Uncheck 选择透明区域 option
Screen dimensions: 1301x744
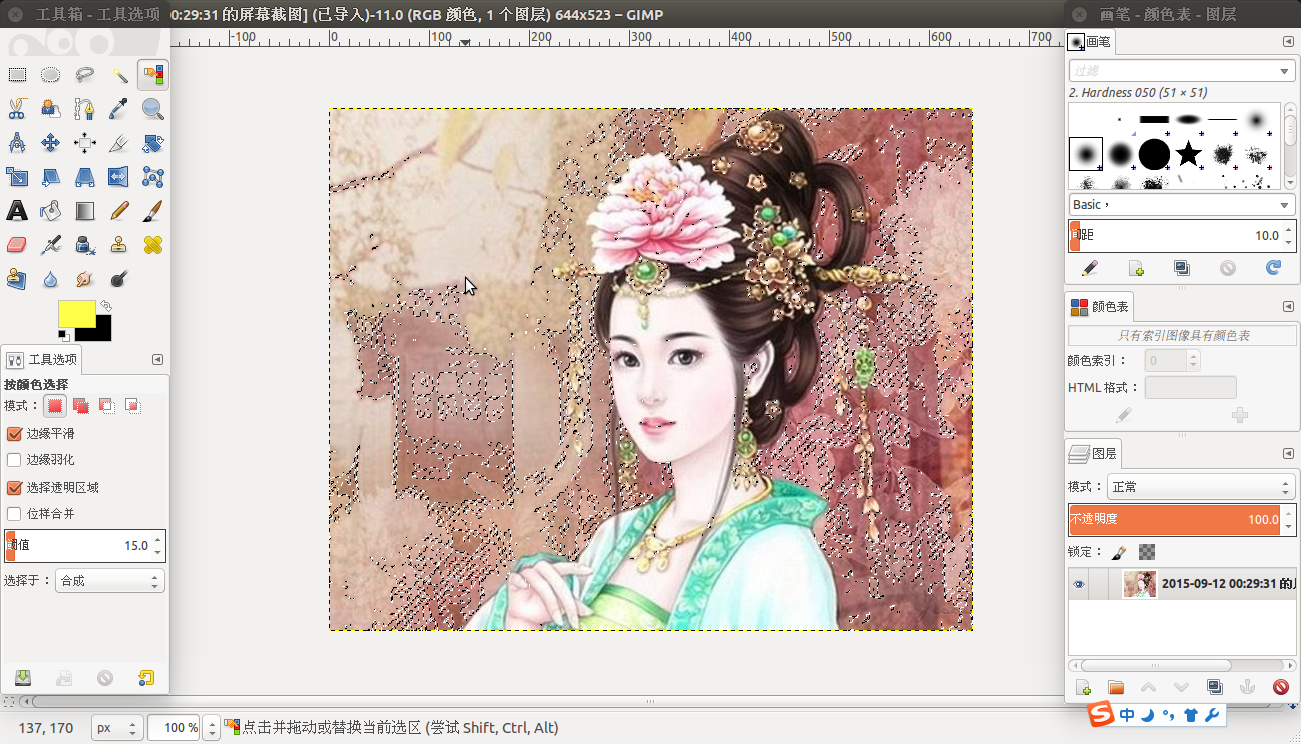coord(14,488)
